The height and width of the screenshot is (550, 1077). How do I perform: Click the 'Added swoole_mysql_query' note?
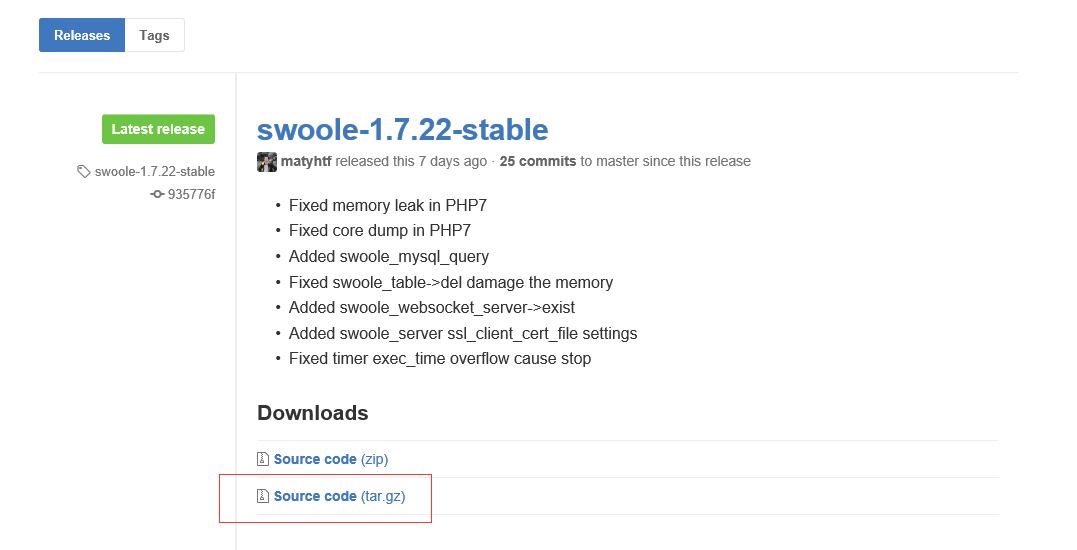(x=389, y=257)
